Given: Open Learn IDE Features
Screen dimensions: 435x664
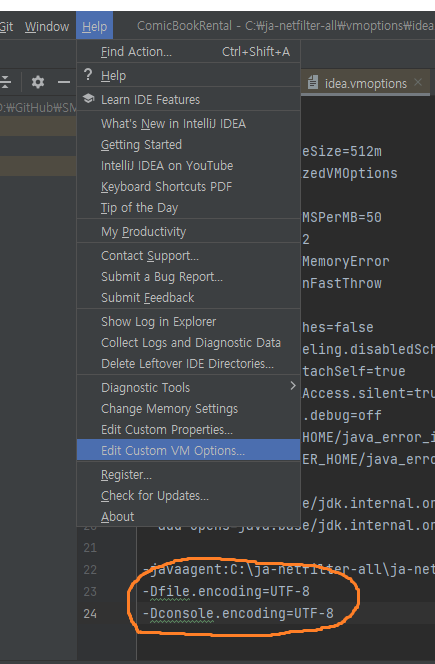Looking at the screenshot, I should click(188, 100).
